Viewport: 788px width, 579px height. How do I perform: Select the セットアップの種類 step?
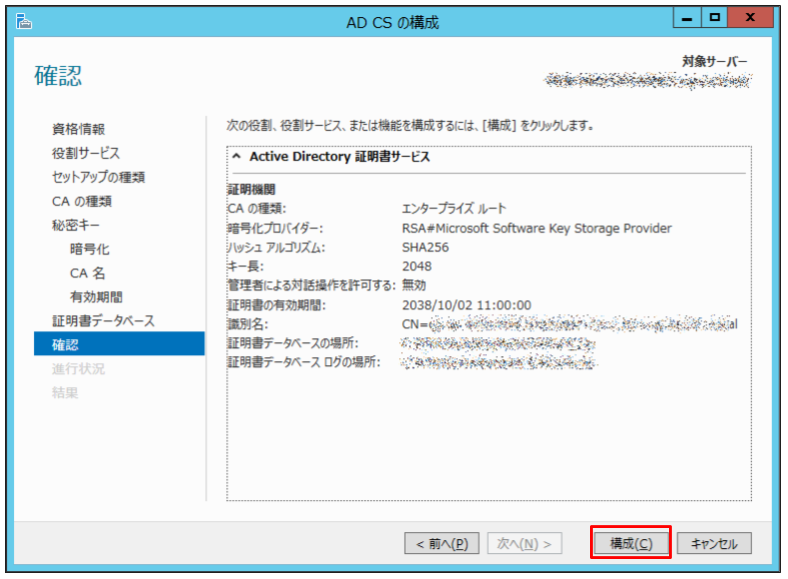coord(98,177)
